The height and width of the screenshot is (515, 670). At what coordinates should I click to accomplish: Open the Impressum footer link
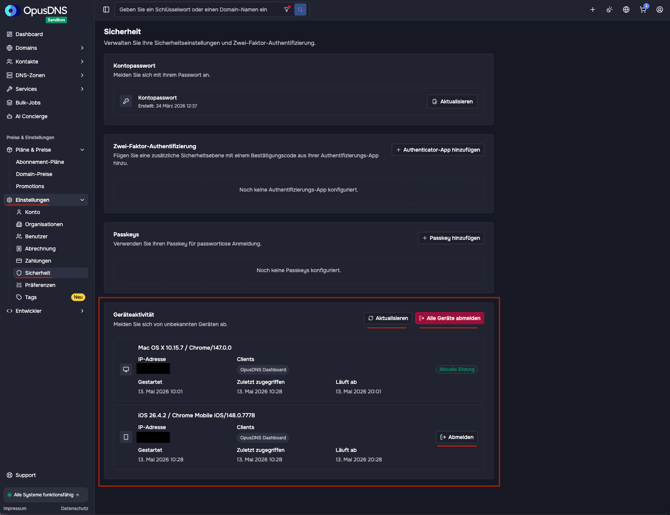click(x=15, y=509)
